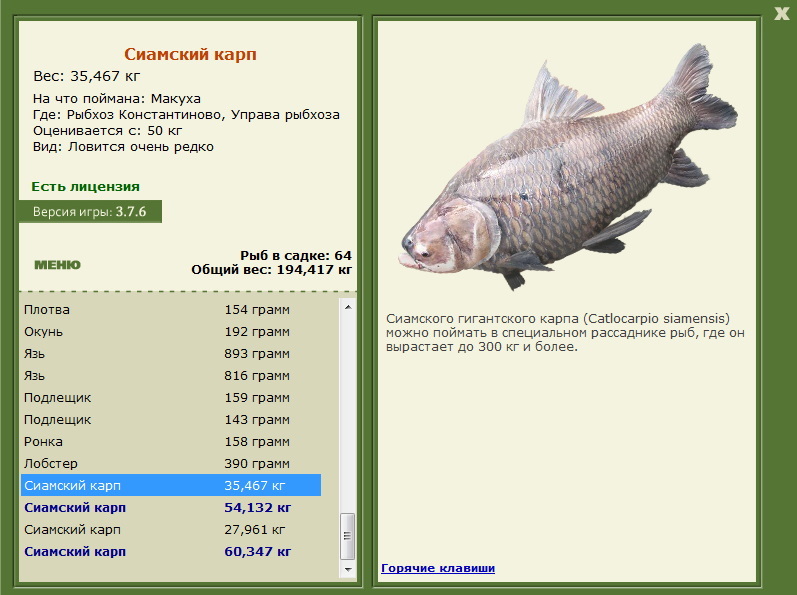Screen dimensions: 797x595
Task: Click the Catlocarpio siamensis description paragraph
Action: coord(565,333)
